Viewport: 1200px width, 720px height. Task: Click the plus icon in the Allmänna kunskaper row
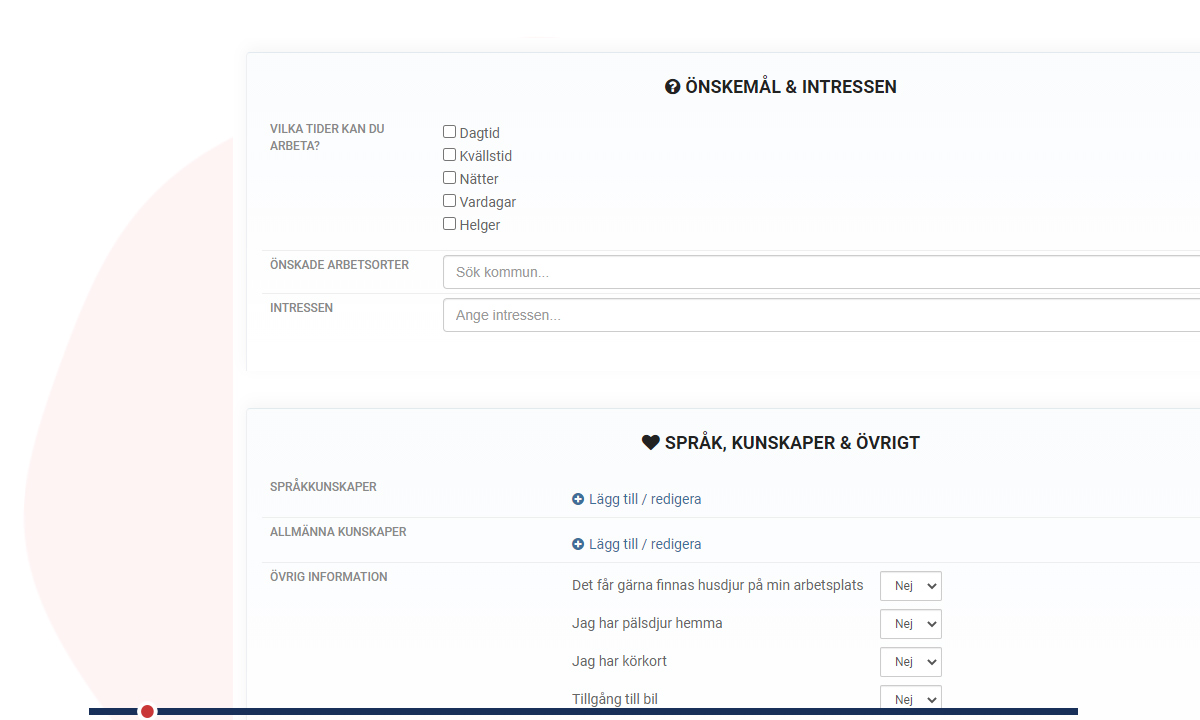point(578,544)
